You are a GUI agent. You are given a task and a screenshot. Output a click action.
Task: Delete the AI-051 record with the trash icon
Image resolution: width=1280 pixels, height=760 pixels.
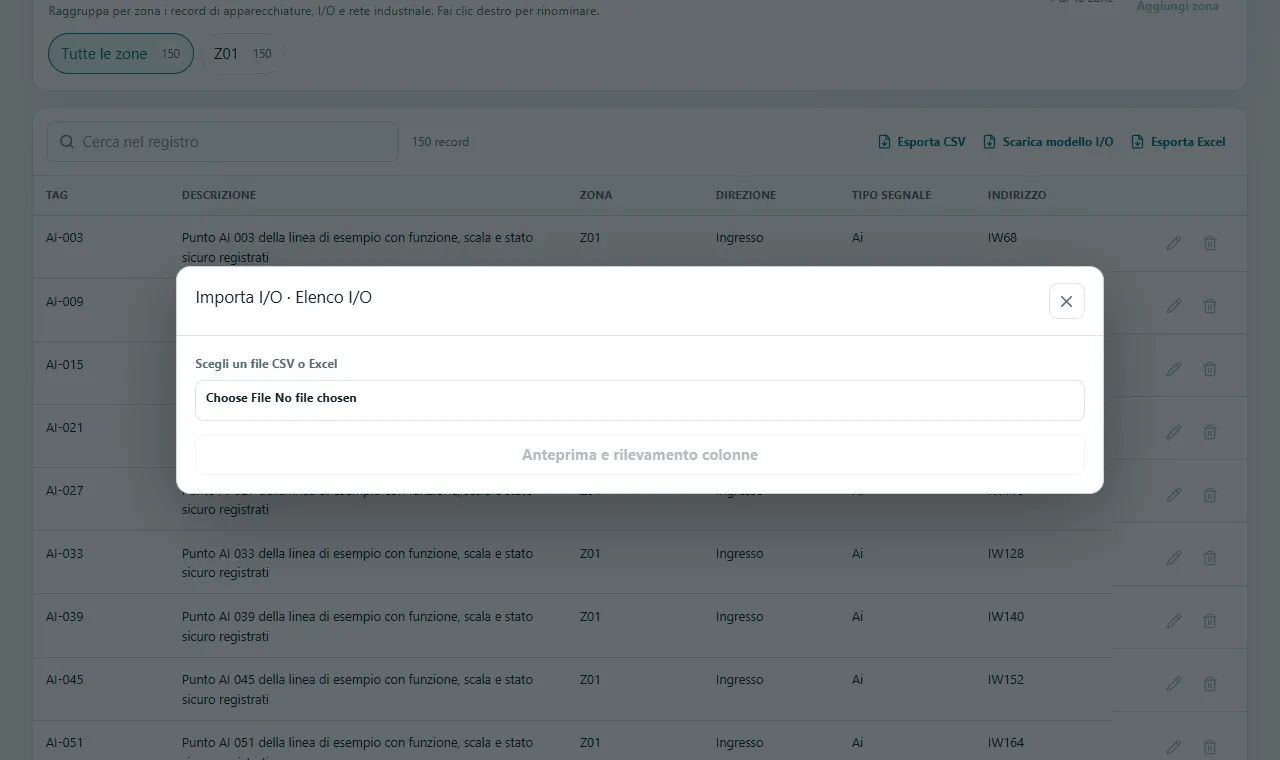click(x=1210, y=747)
